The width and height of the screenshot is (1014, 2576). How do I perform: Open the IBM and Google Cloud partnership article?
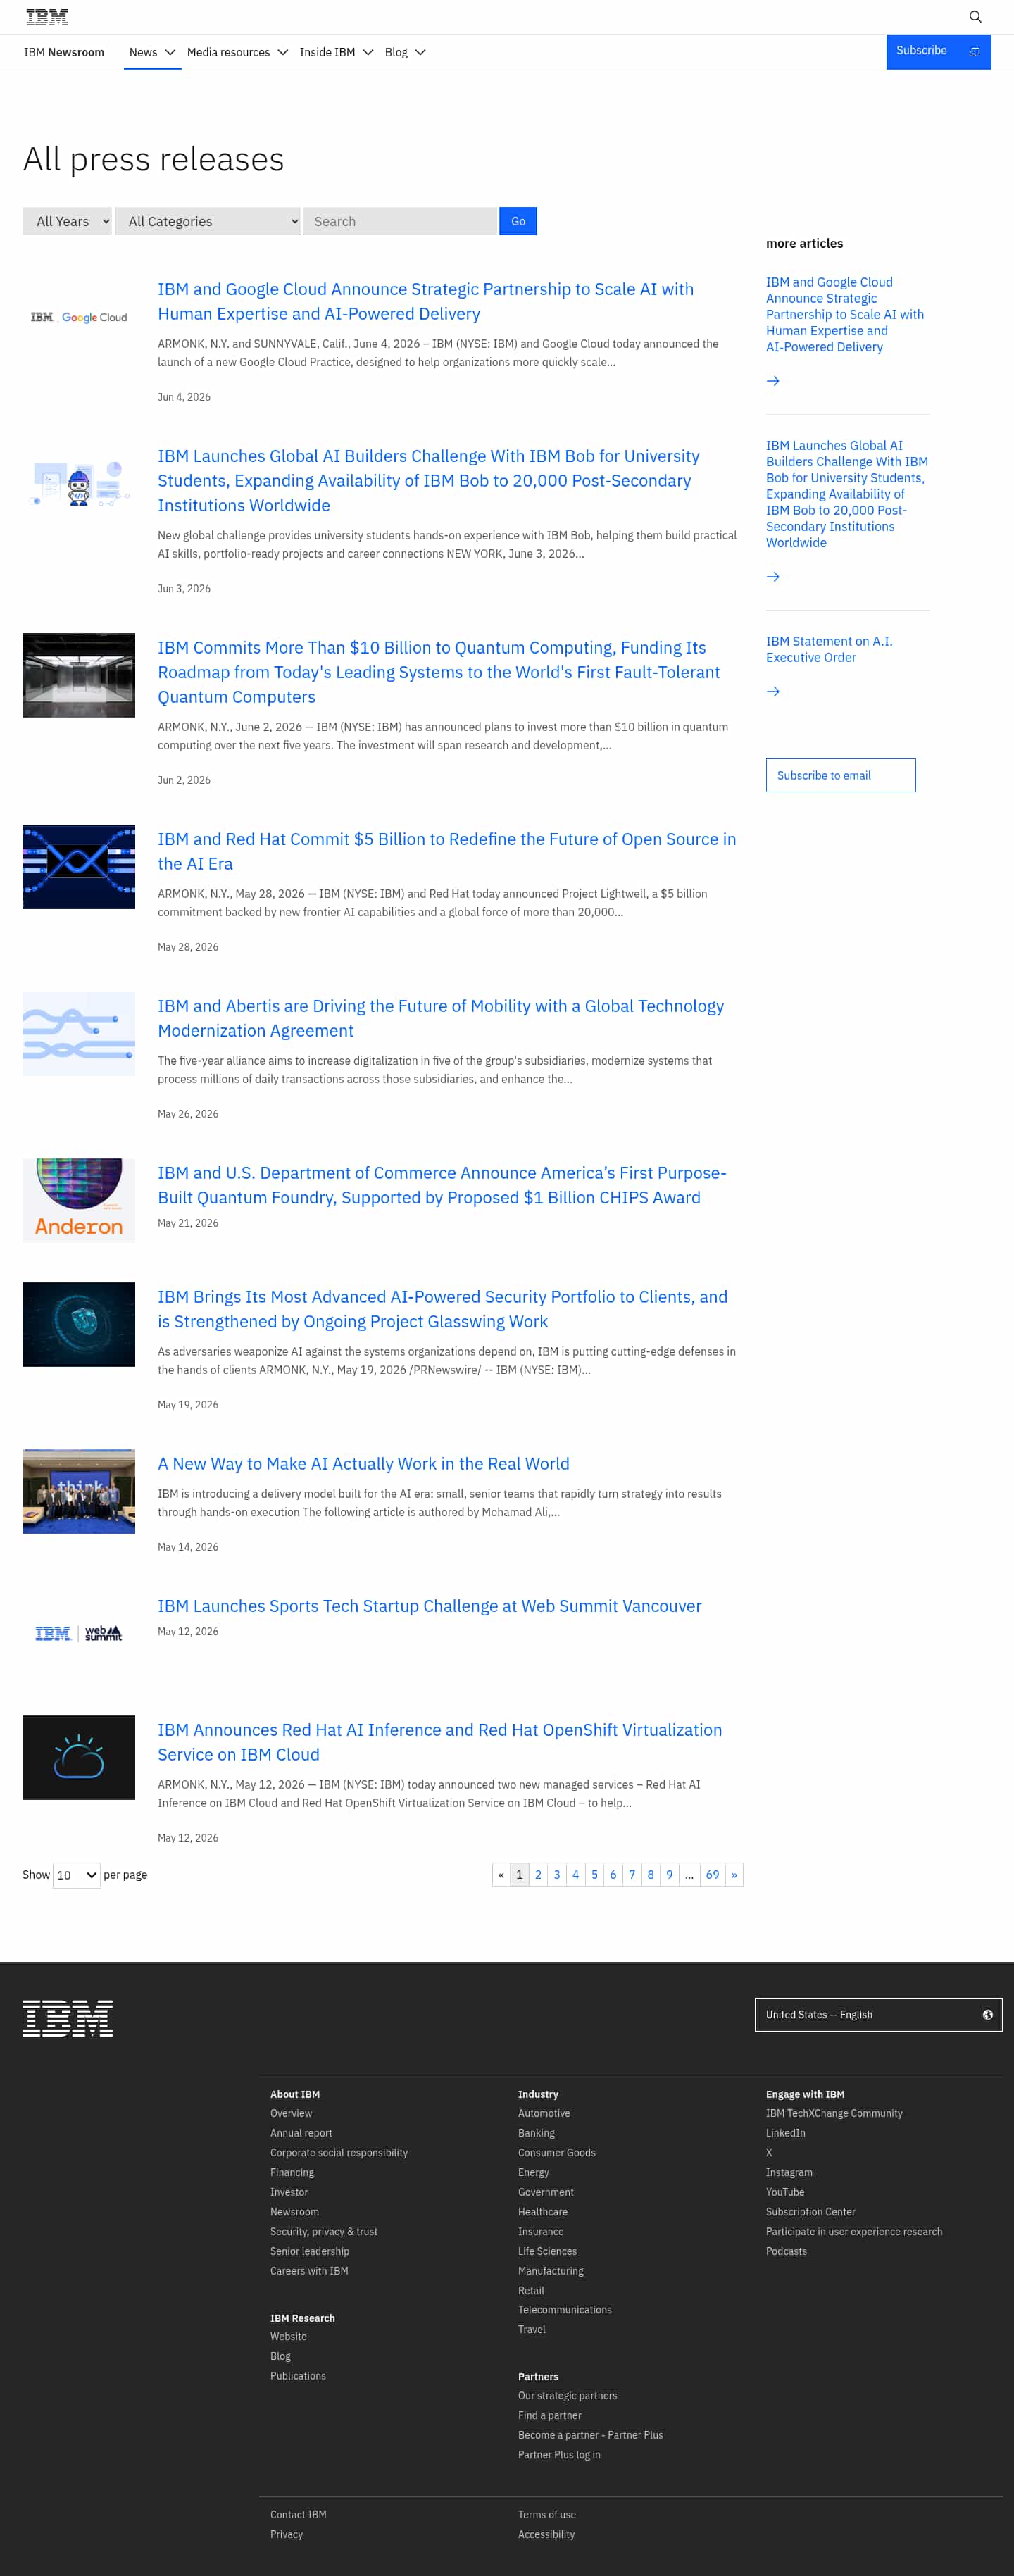pyautogui.click(x=425, y=301)
